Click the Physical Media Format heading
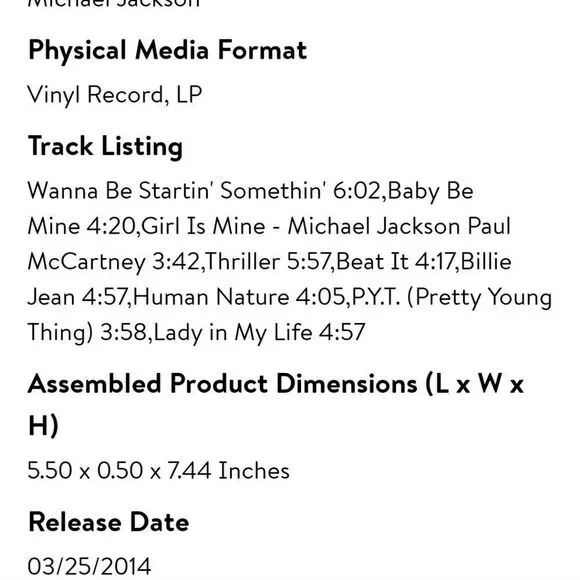The height and width of the screenshot is (580, 580). (x=167, y=51)
